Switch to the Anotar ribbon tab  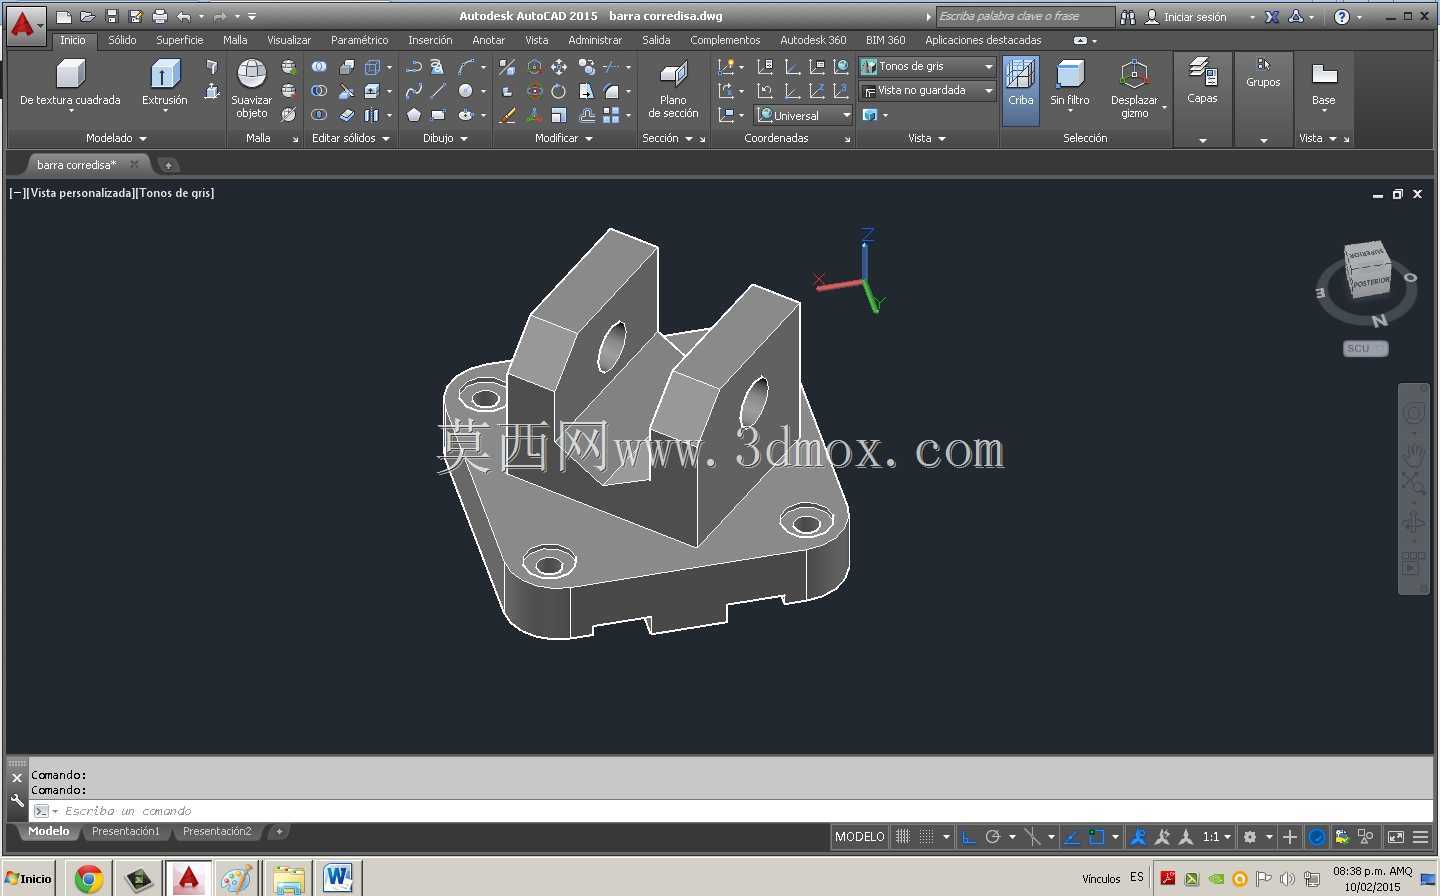(488, 40)
